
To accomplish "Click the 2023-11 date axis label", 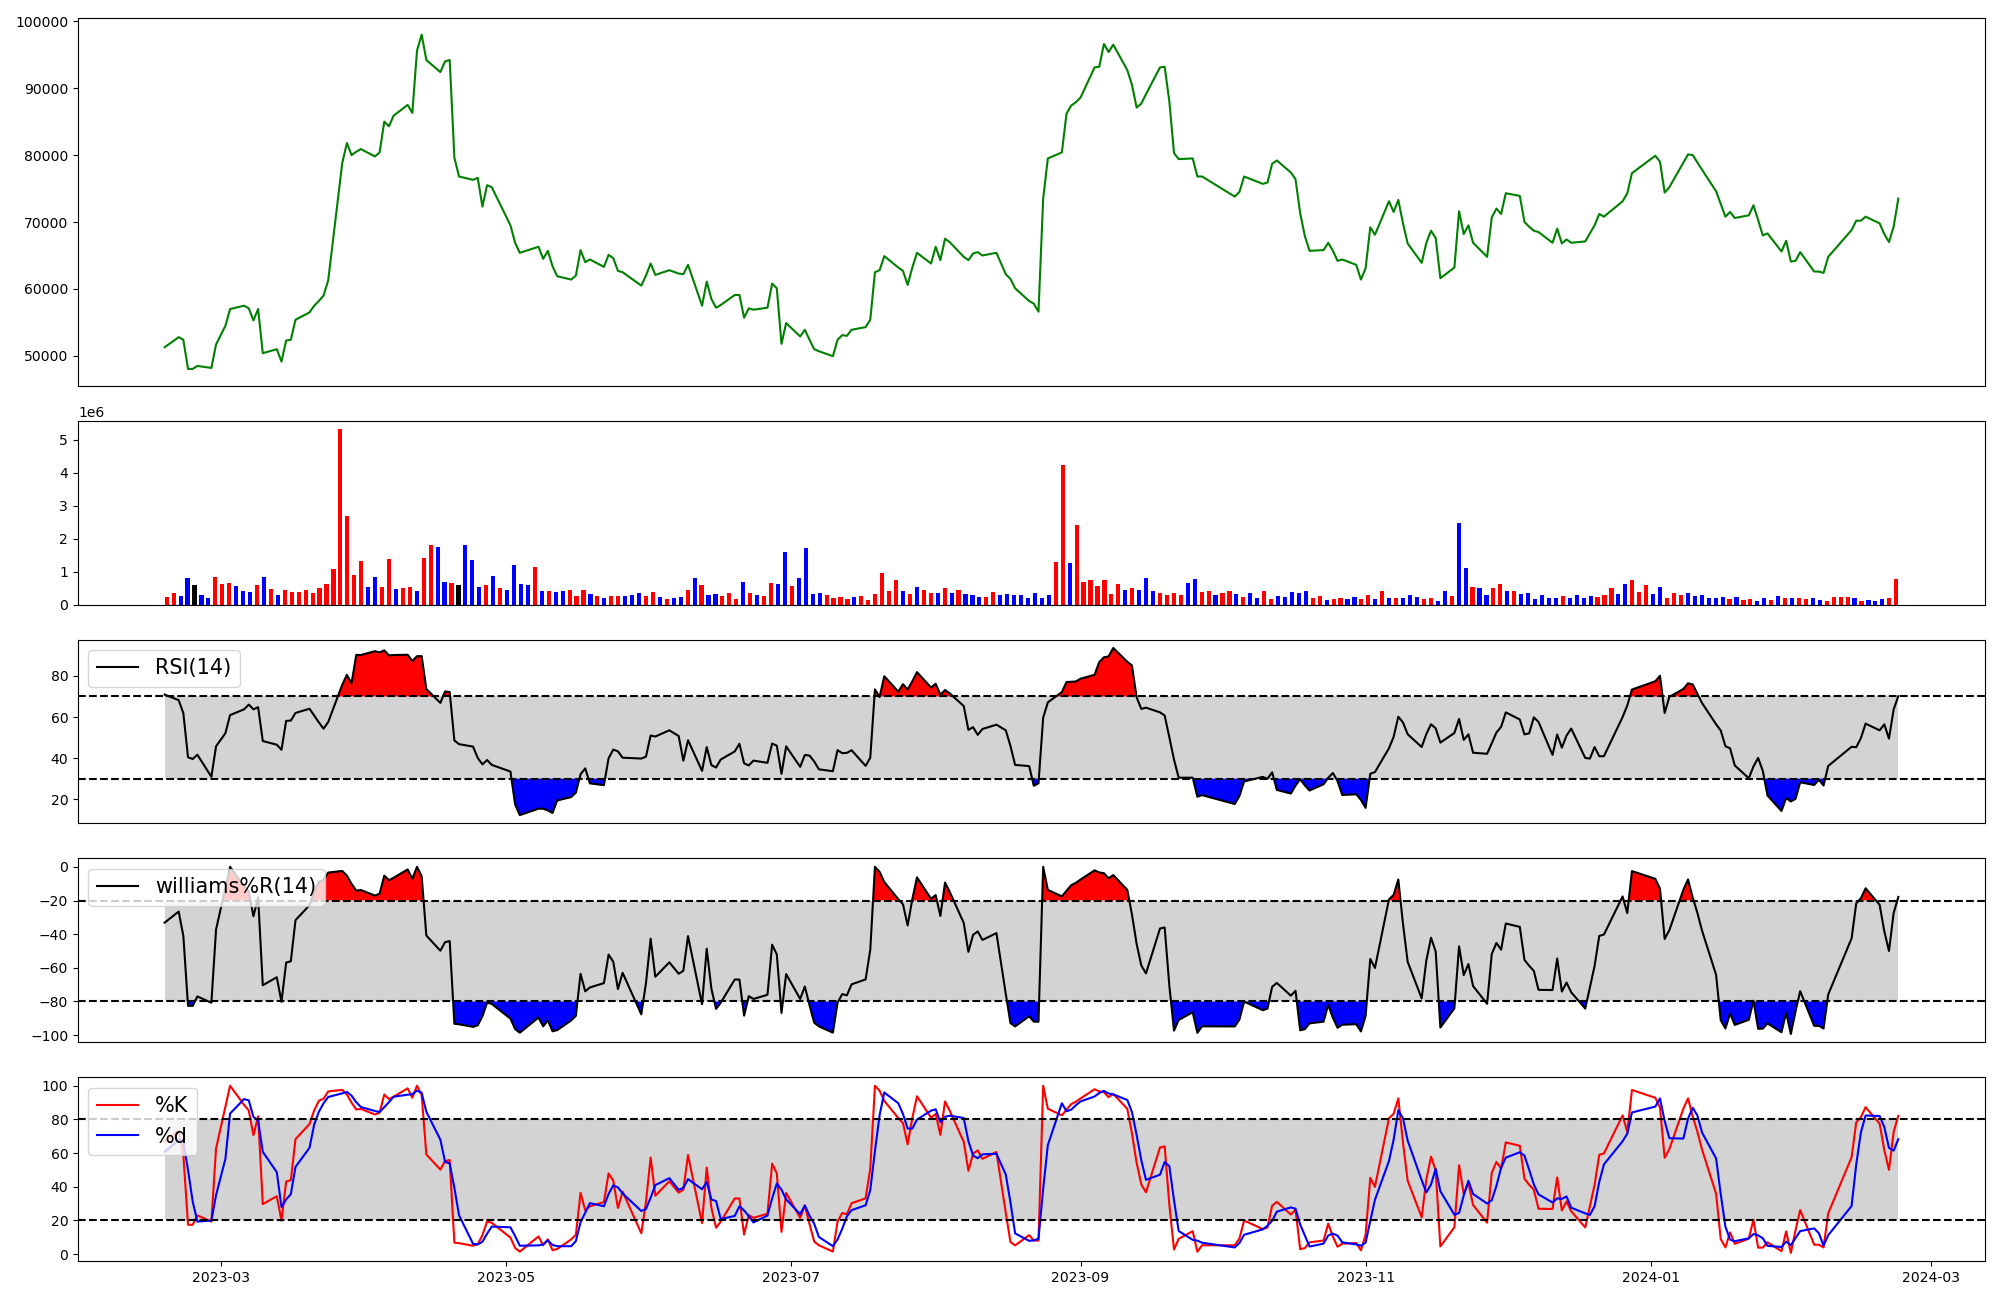I will click(x=1366, y=1277).
